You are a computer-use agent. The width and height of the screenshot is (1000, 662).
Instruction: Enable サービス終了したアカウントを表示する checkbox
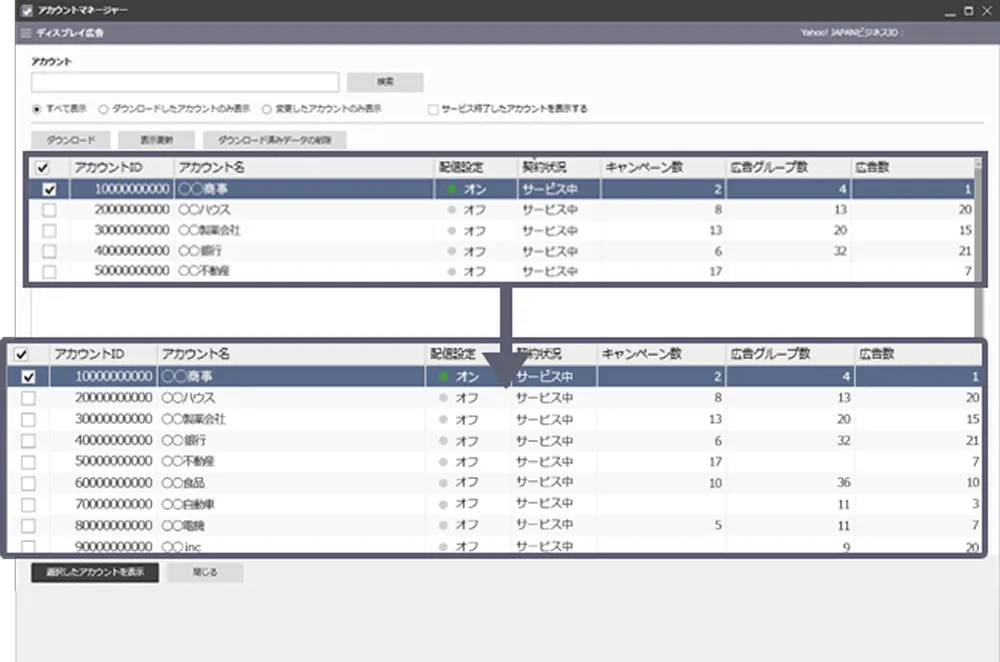pyautogui.click(x=433, y=109)
